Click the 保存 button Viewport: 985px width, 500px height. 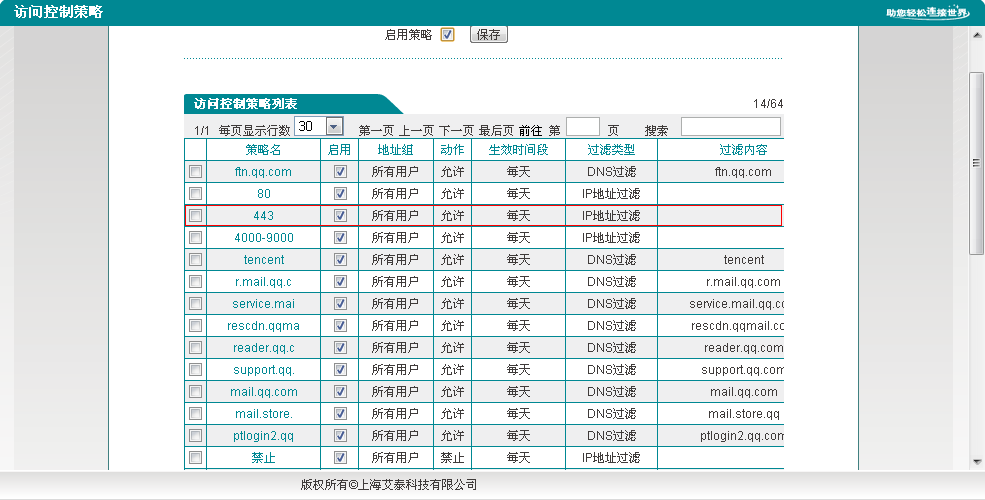tap(488, 35)
